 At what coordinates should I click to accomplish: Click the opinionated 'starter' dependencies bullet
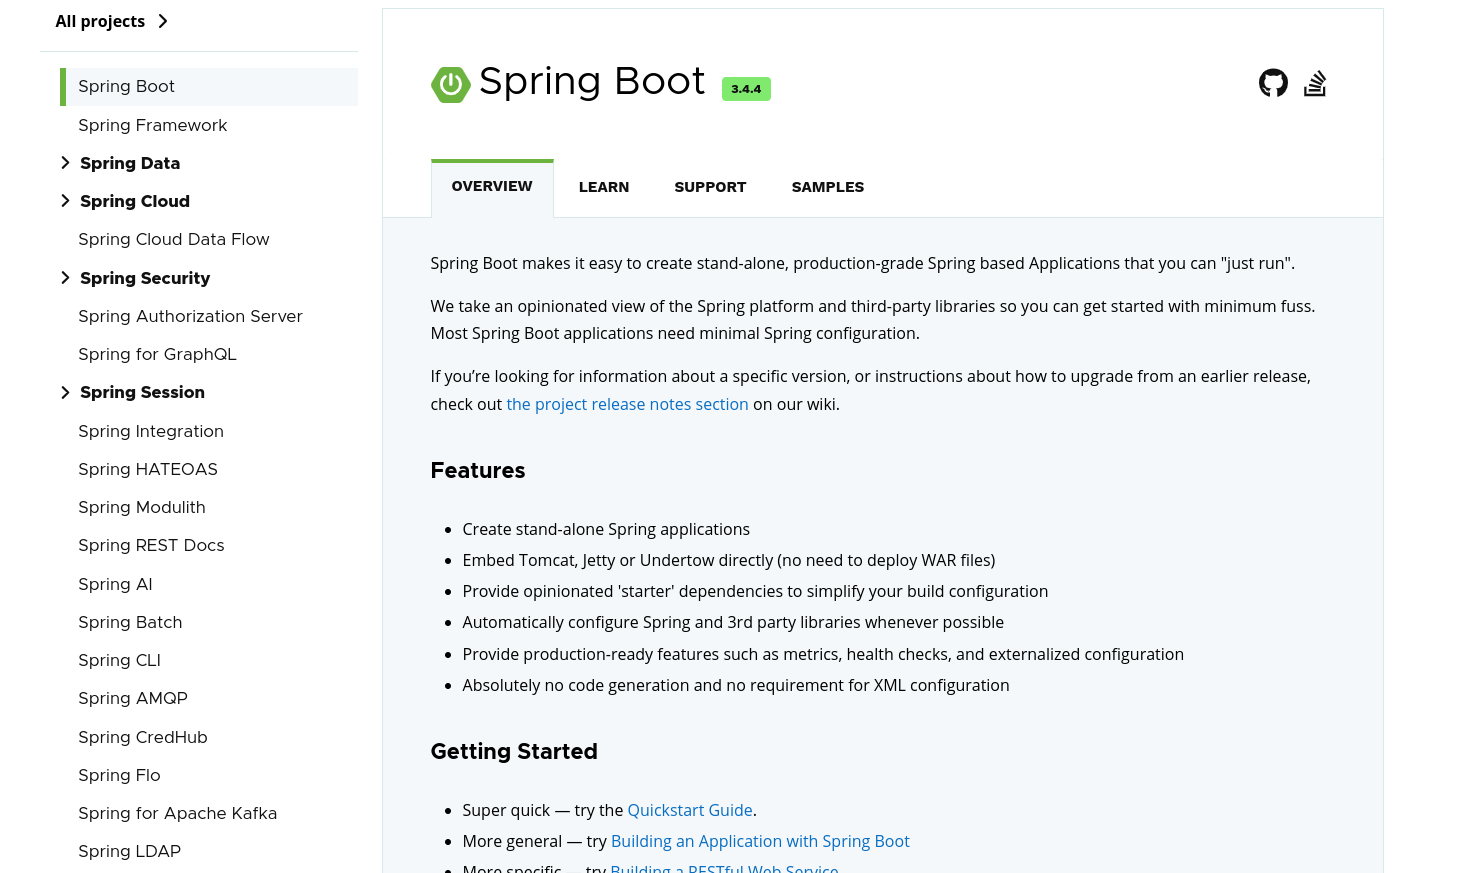(x=755, y=591)
